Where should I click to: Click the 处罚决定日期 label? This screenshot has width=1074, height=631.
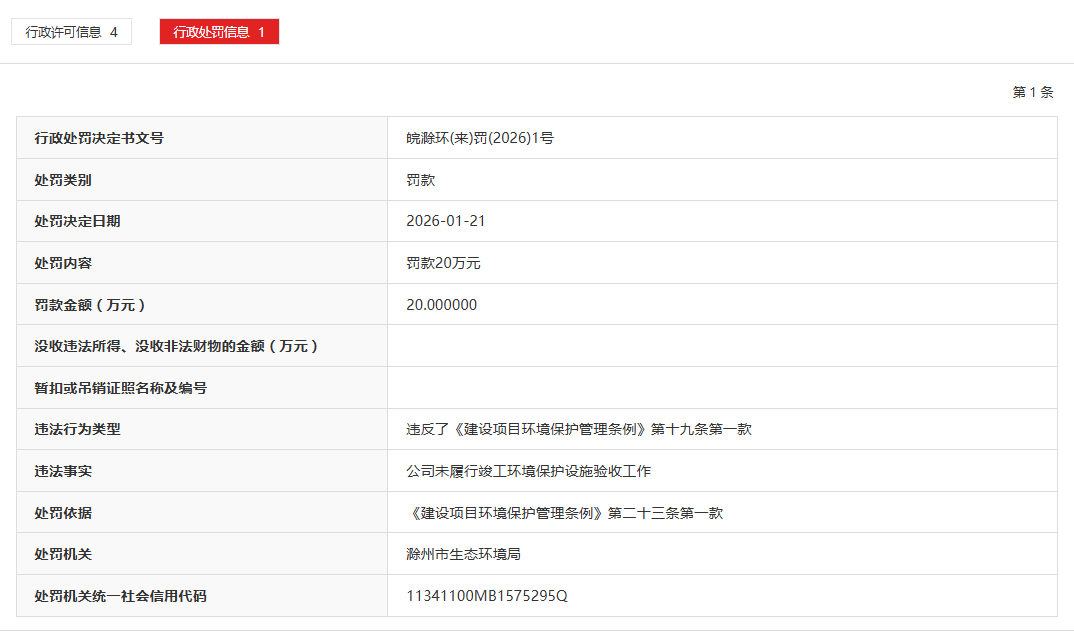77,221
